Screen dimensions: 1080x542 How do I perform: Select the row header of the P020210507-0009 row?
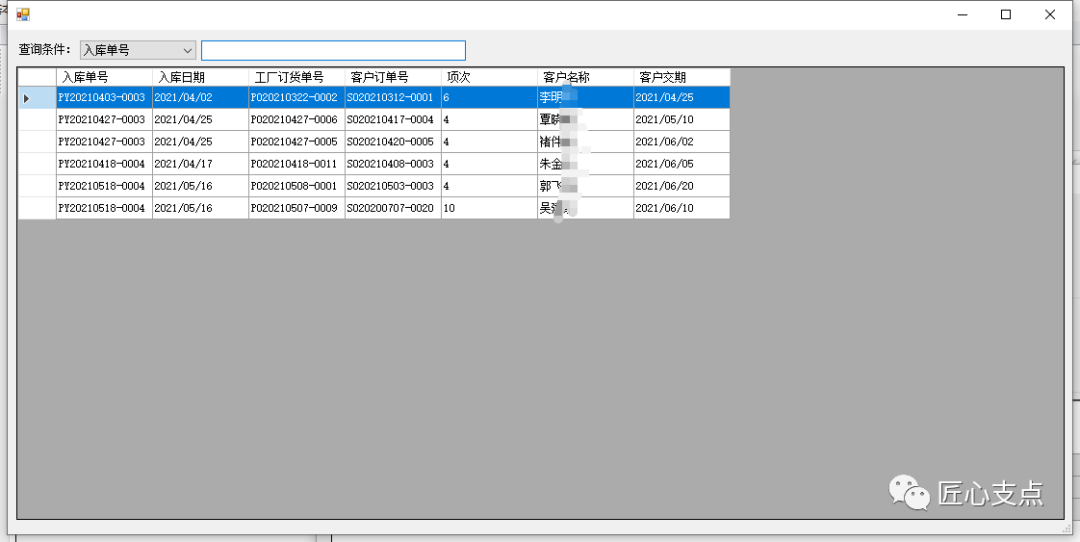point(37,208)
